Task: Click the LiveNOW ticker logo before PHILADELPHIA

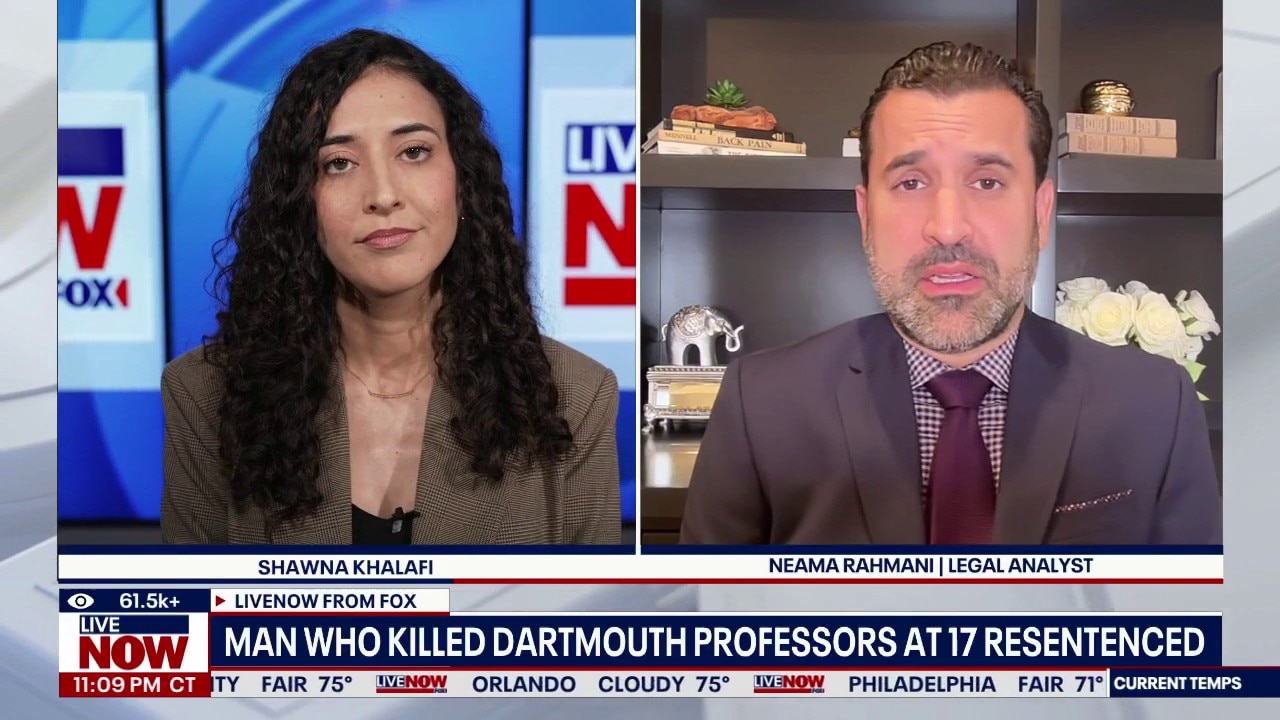Action: point(788,684)
